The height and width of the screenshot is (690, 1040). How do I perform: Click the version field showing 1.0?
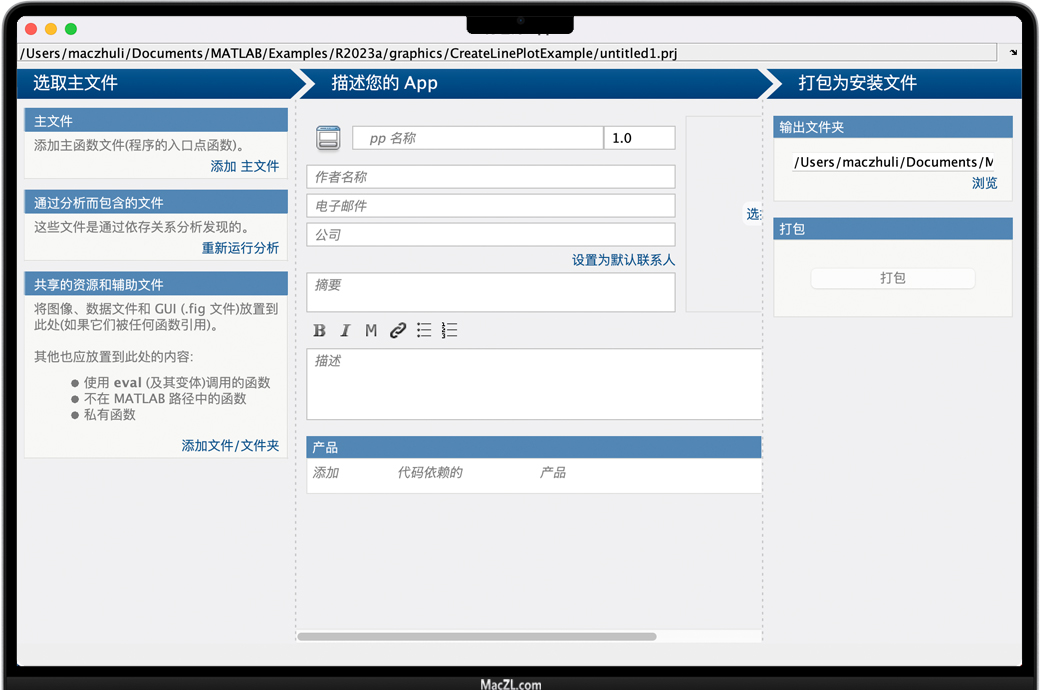coord(639,138)
